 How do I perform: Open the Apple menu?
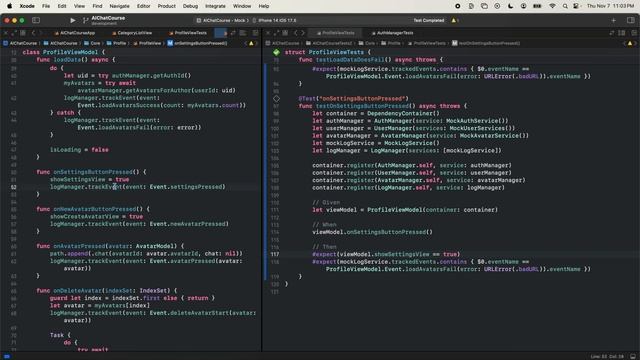pos(9,6)
